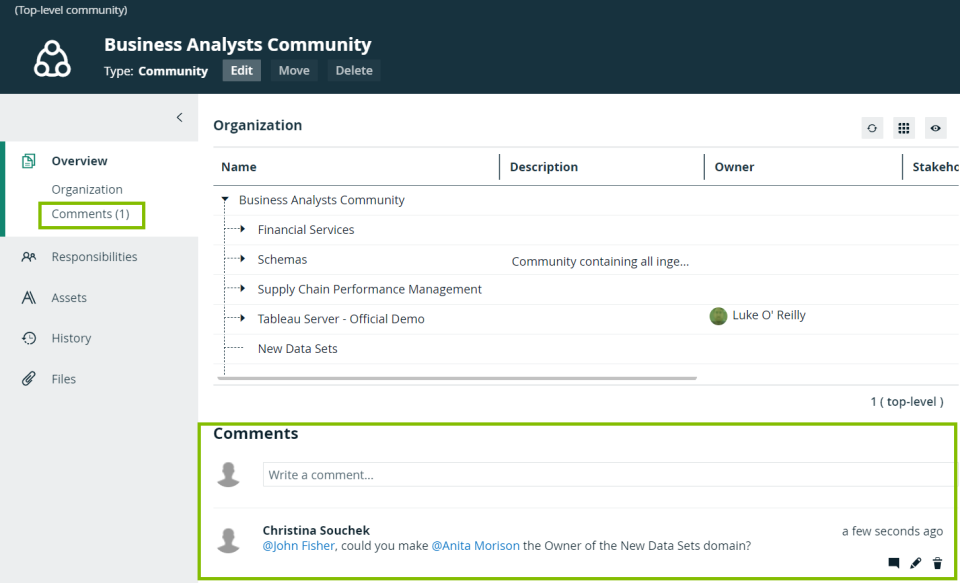The width and height of the screenshot is (960, 583).
Task: Open the grid view icon in Organization header
Action: [904, 128]
